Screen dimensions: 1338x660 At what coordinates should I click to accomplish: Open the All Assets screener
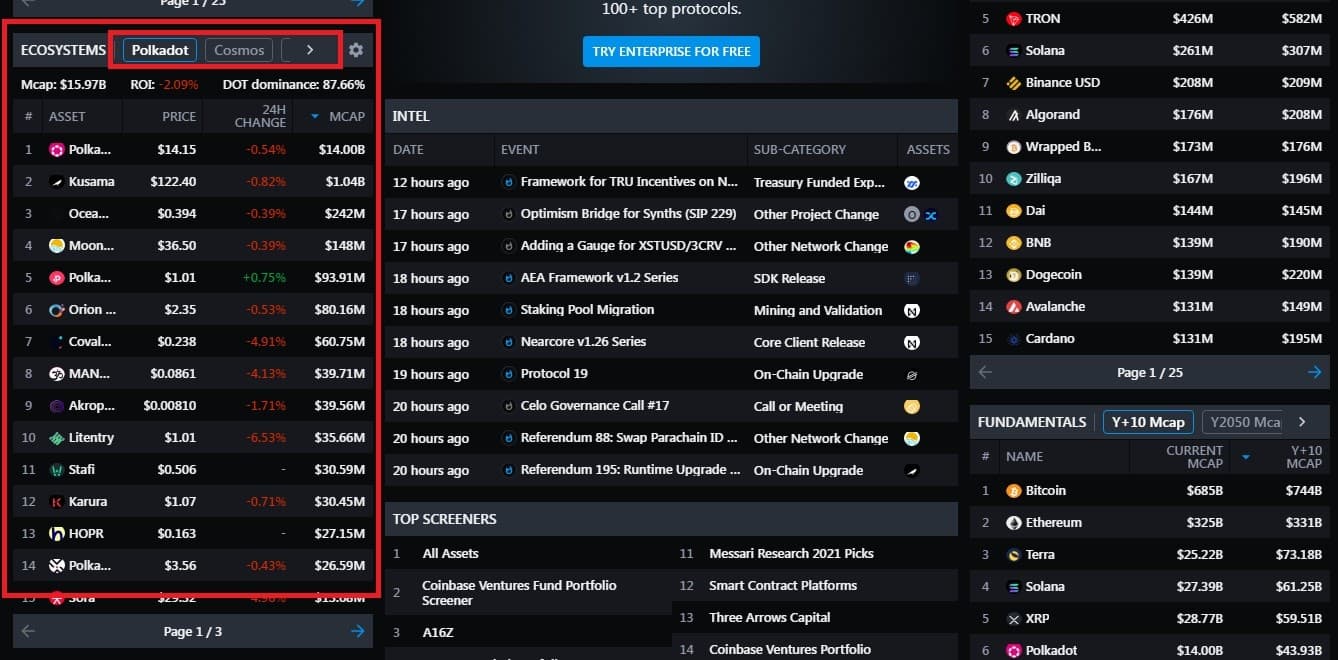click(x=450, y=553)
